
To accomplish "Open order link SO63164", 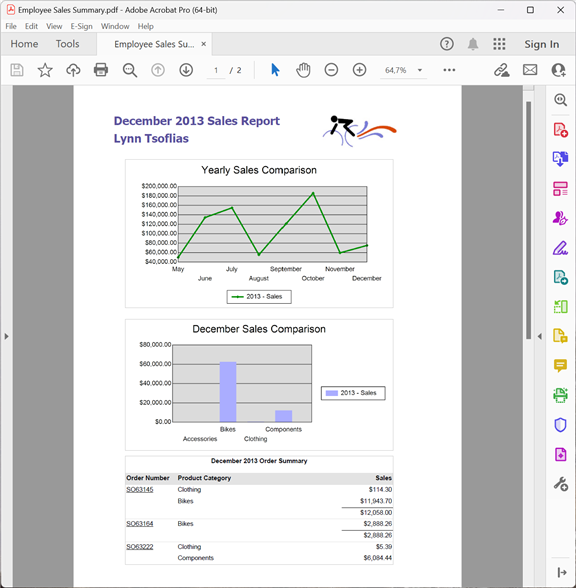I will [x=140, y=524].
